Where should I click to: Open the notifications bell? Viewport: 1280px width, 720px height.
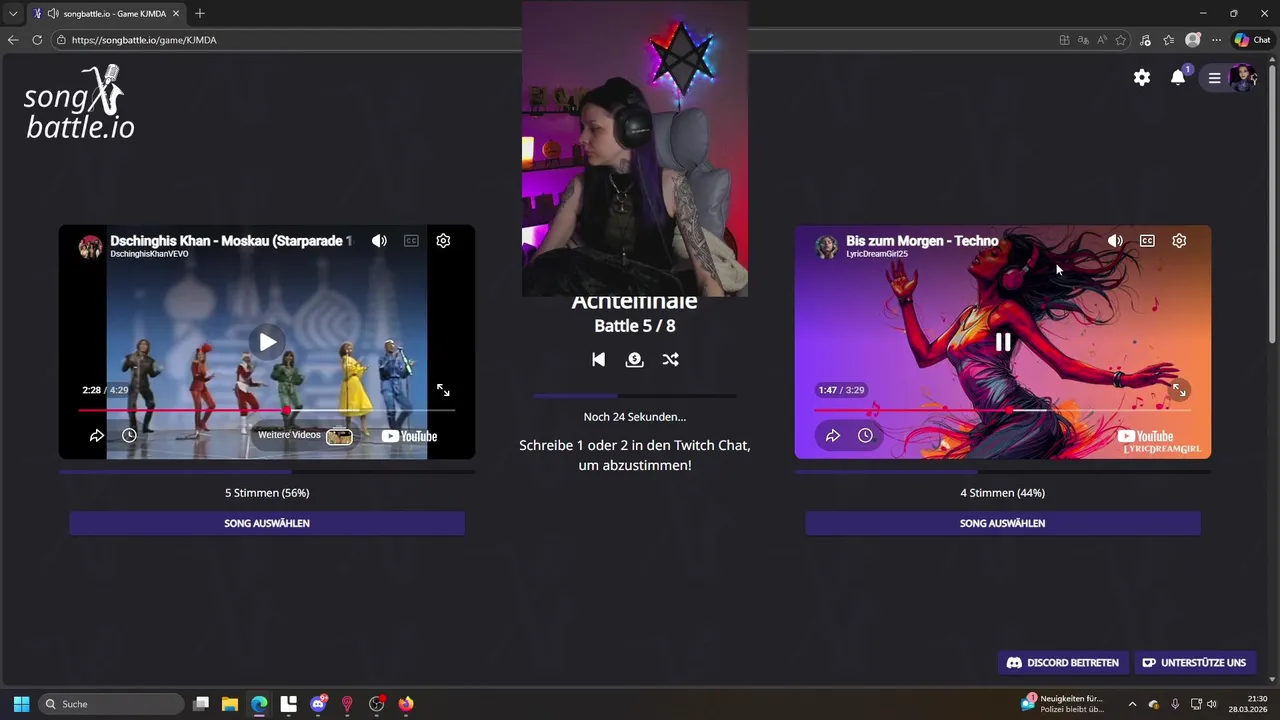pyautogui.click(x=1178, y=78)
